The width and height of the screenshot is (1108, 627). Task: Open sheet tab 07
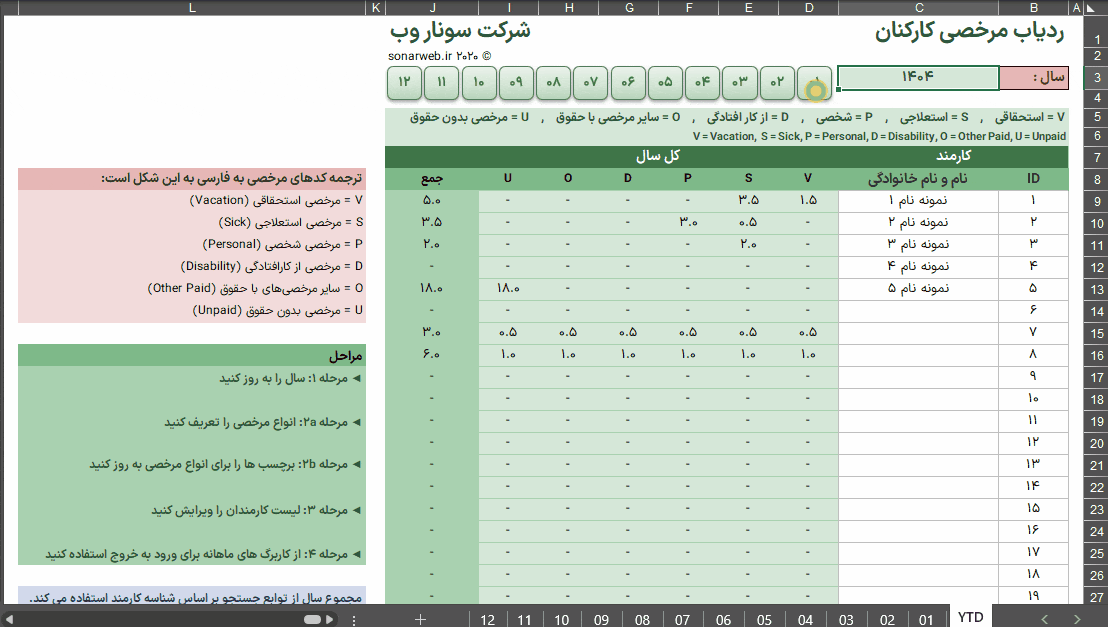click(x=683, y=619)
